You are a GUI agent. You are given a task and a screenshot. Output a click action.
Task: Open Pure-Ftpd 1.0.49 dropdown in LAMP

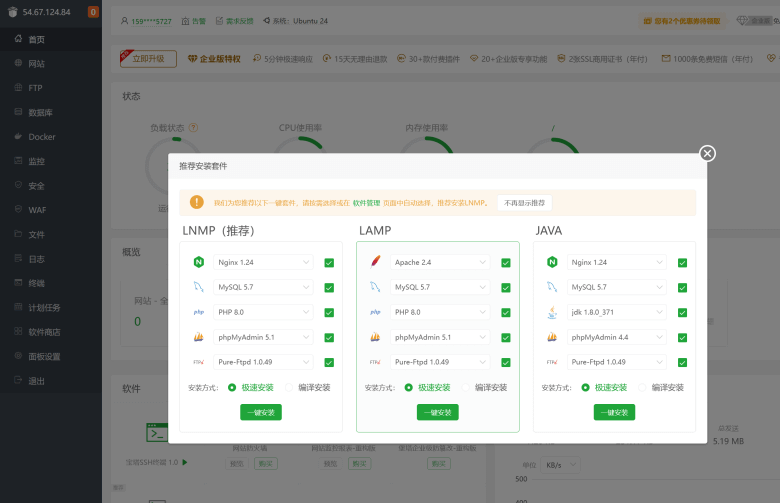[x=440, y=362]
